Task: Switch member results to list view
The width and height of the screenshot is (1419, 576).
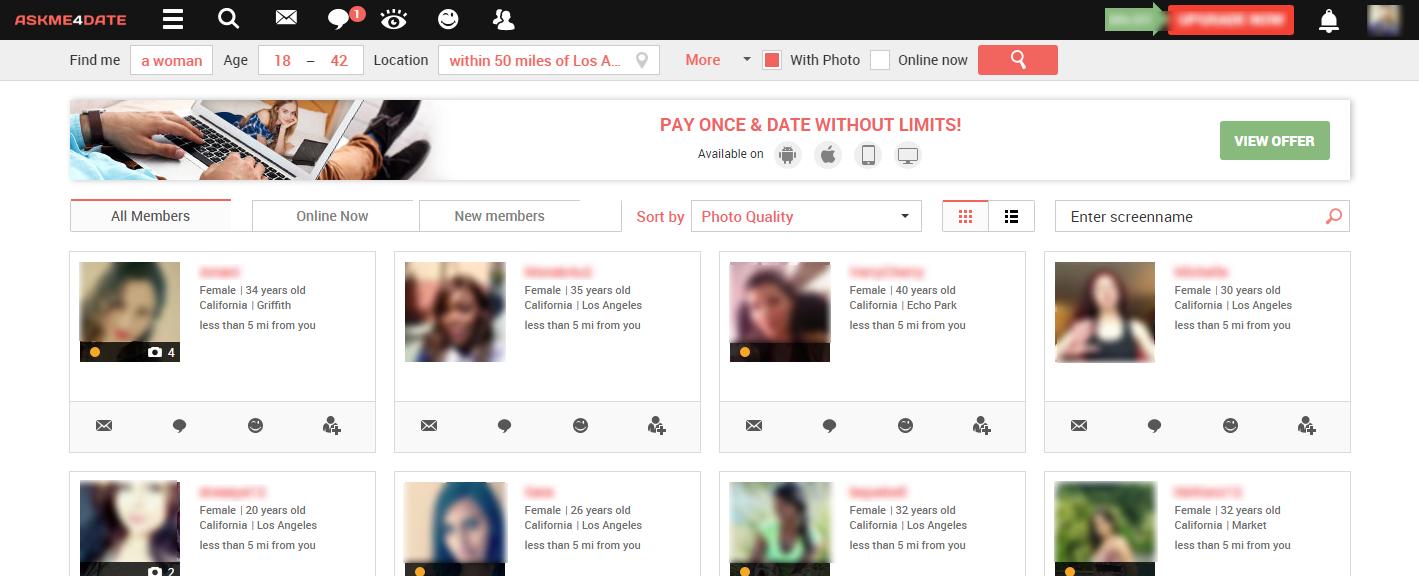Action: (1011, 215)
